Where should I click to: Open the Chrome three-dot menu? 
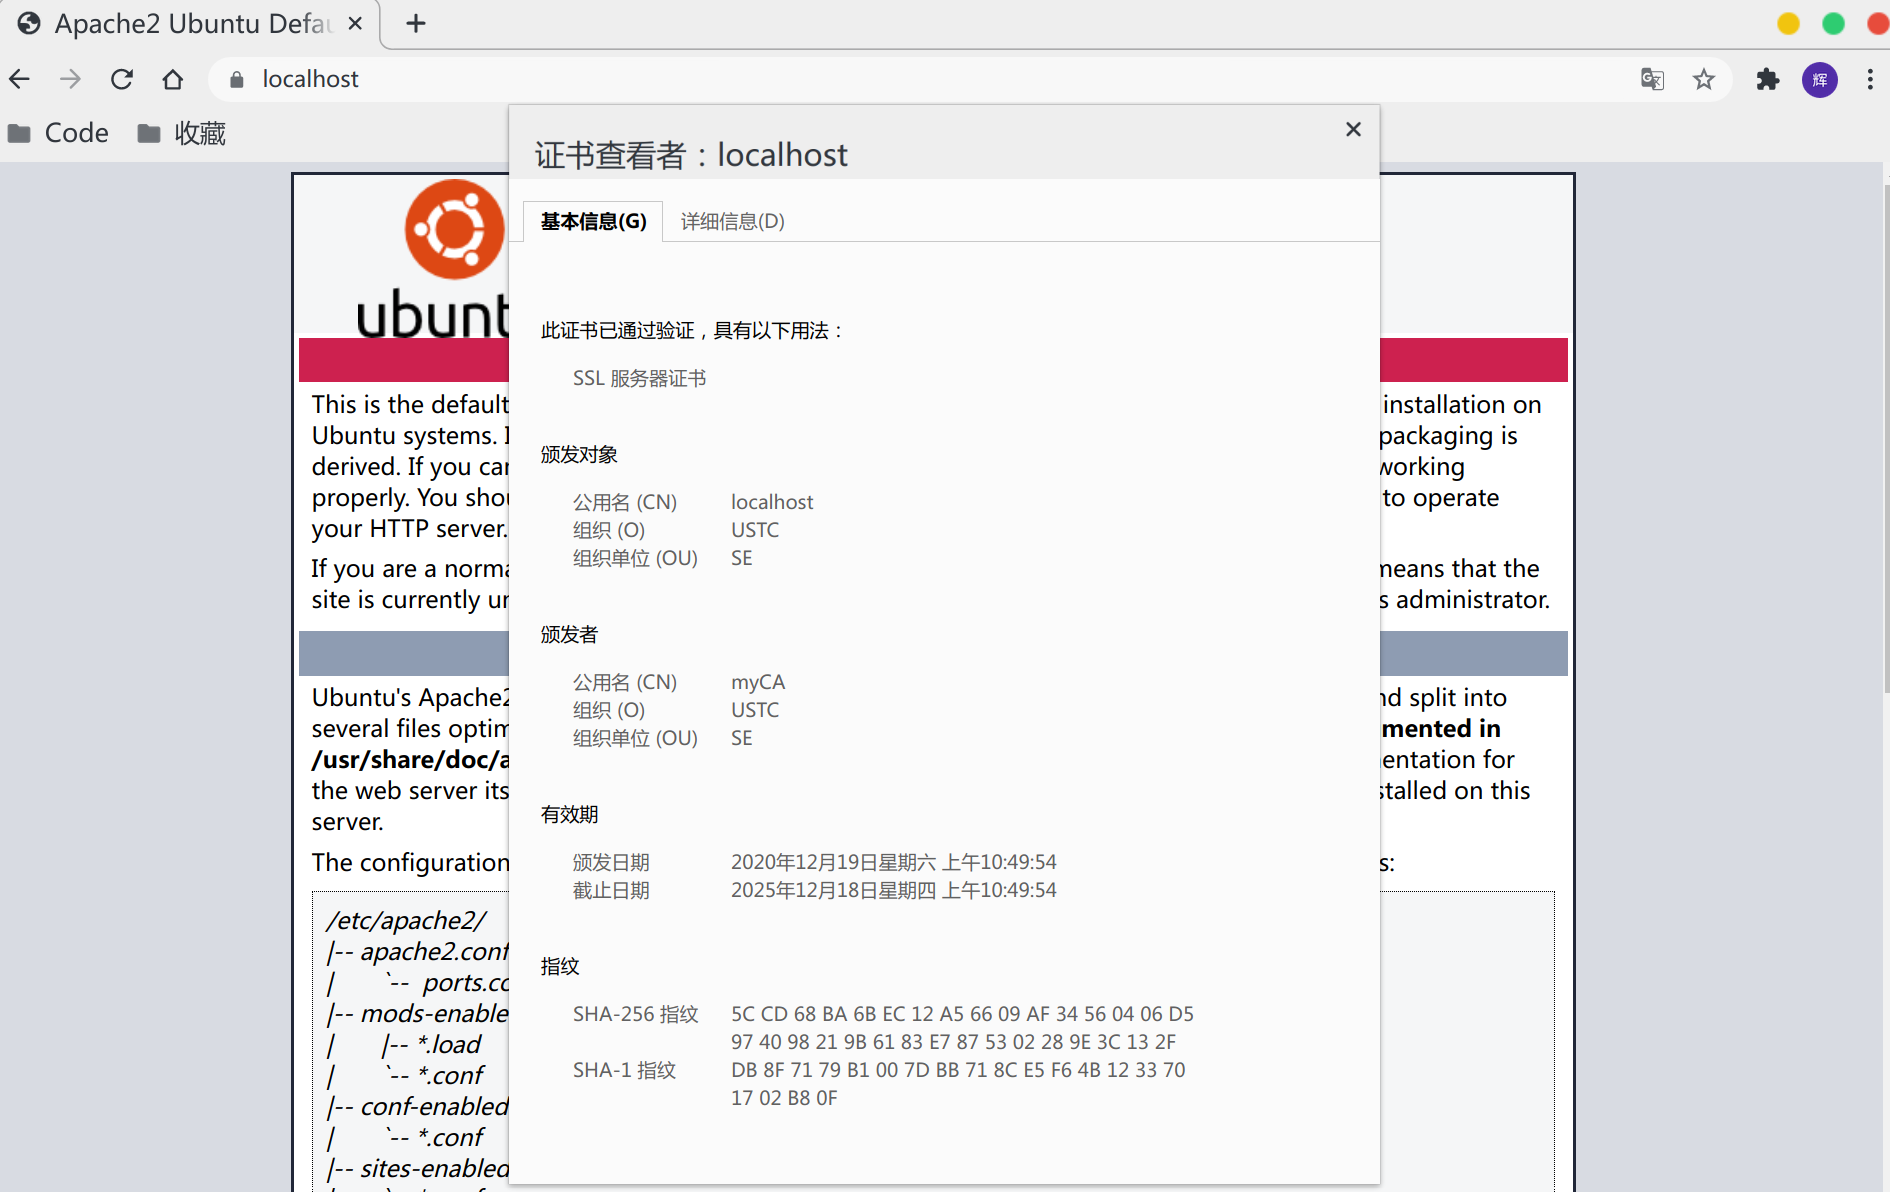coord(1870,79)
